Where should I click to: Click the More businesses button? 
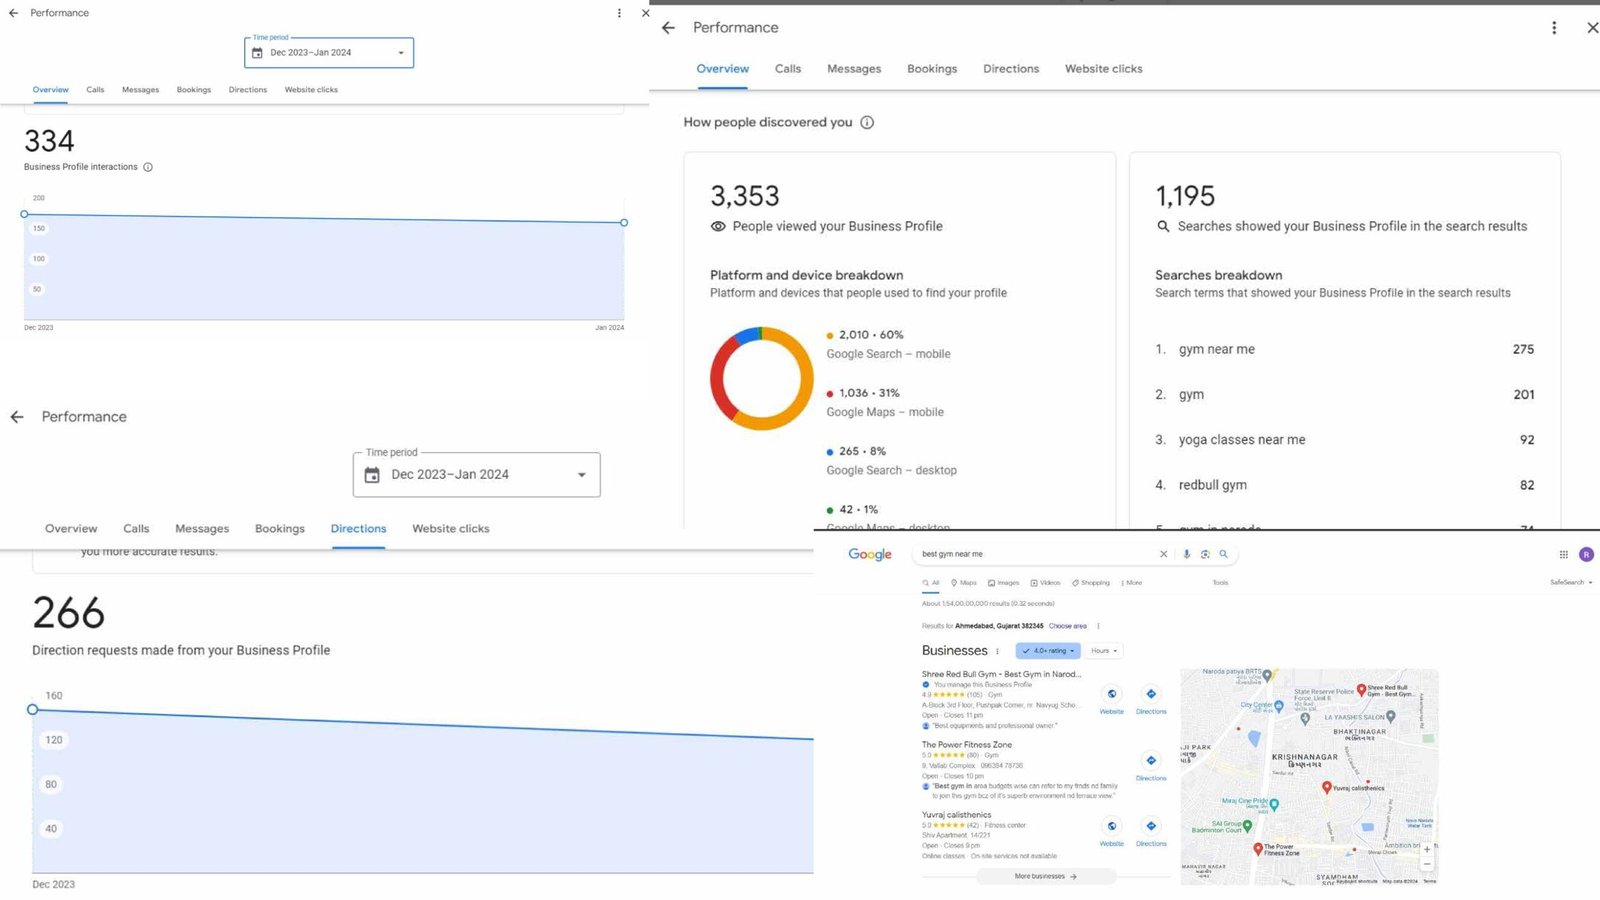click(1046, 877)
